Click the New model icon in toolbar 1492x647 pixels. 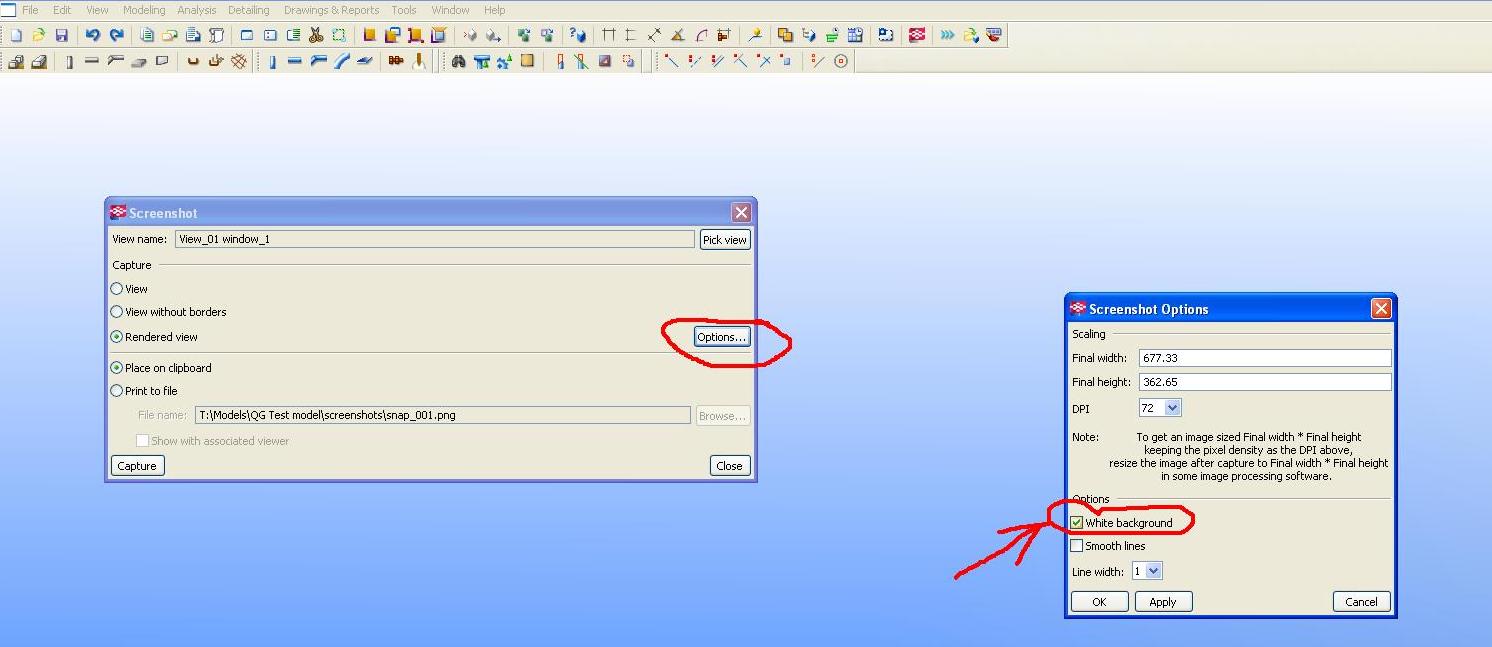pyautogui.click(x=15, y=35)
